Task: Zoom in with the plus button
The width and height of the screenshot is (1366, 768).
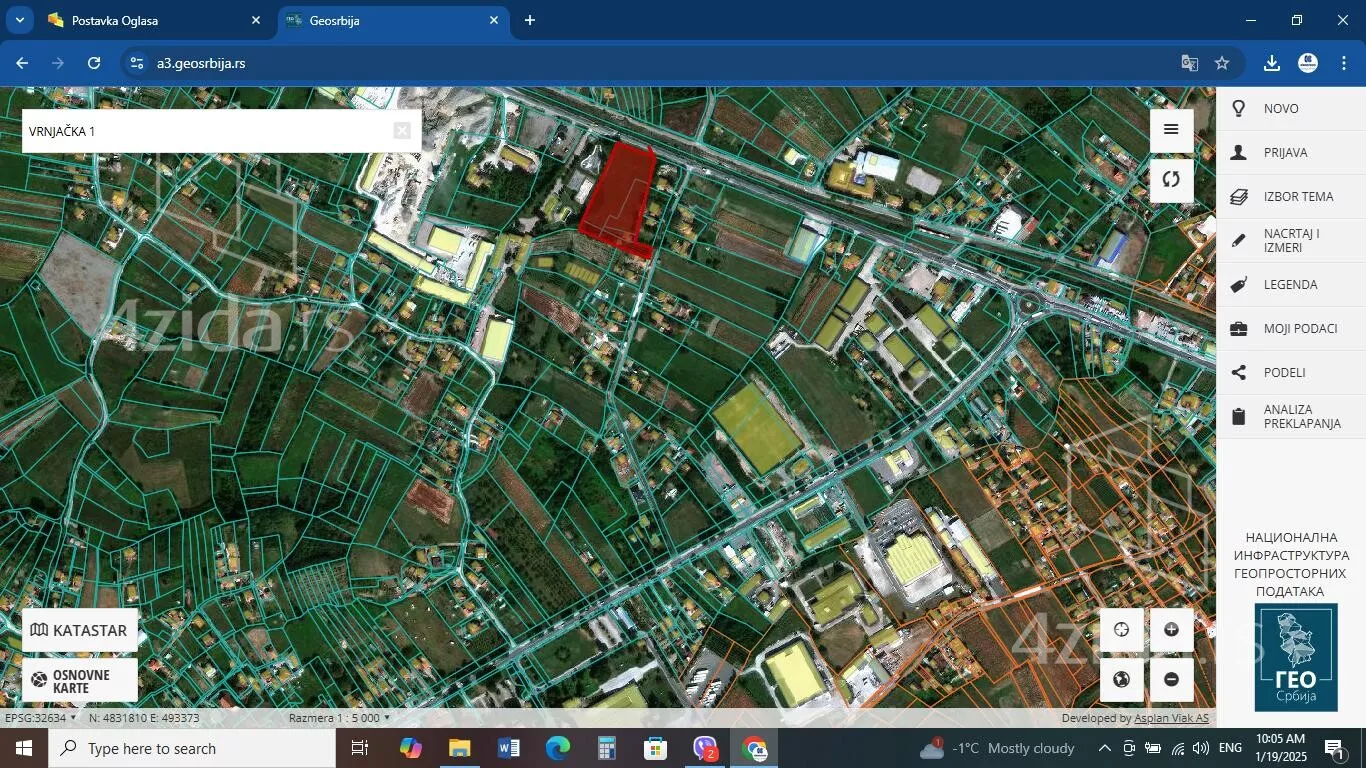Action: [x=1171, y=630]
